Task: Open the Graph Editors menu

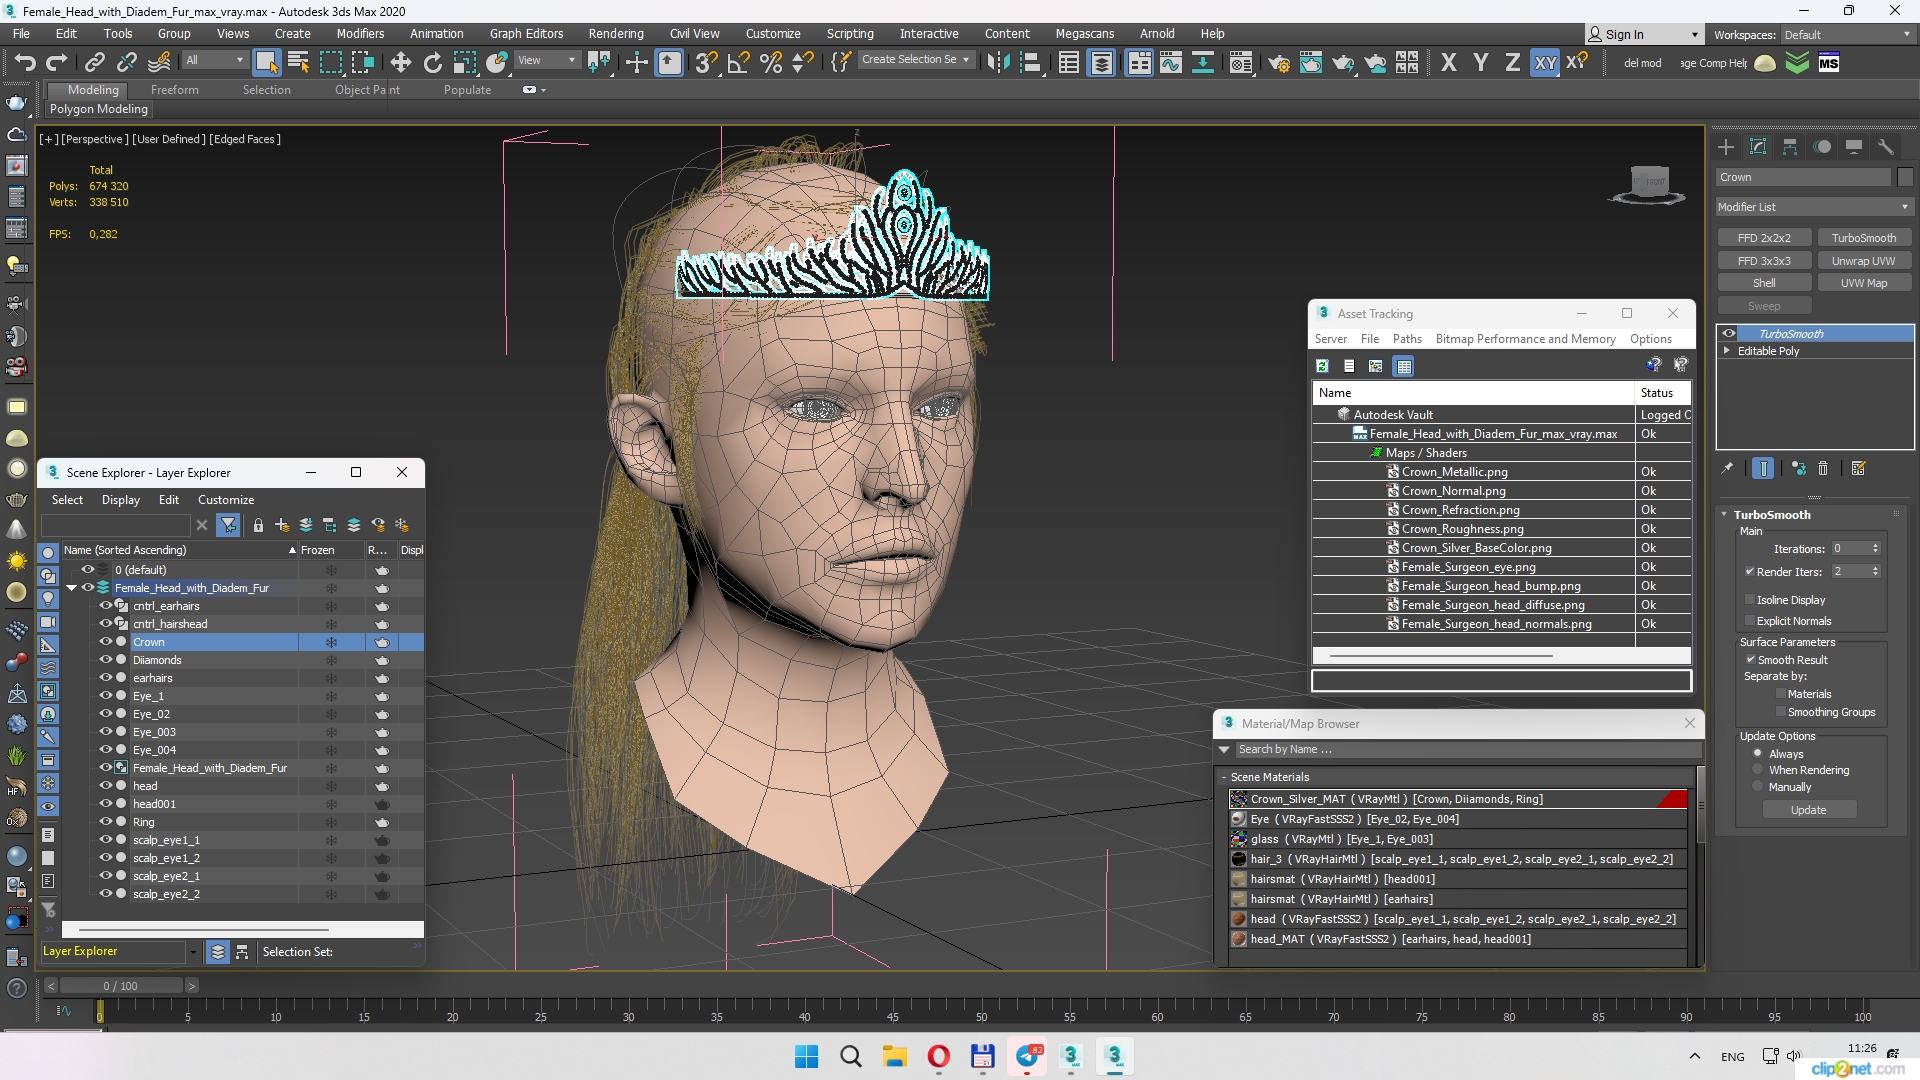Action: click(x=526, y=33)
